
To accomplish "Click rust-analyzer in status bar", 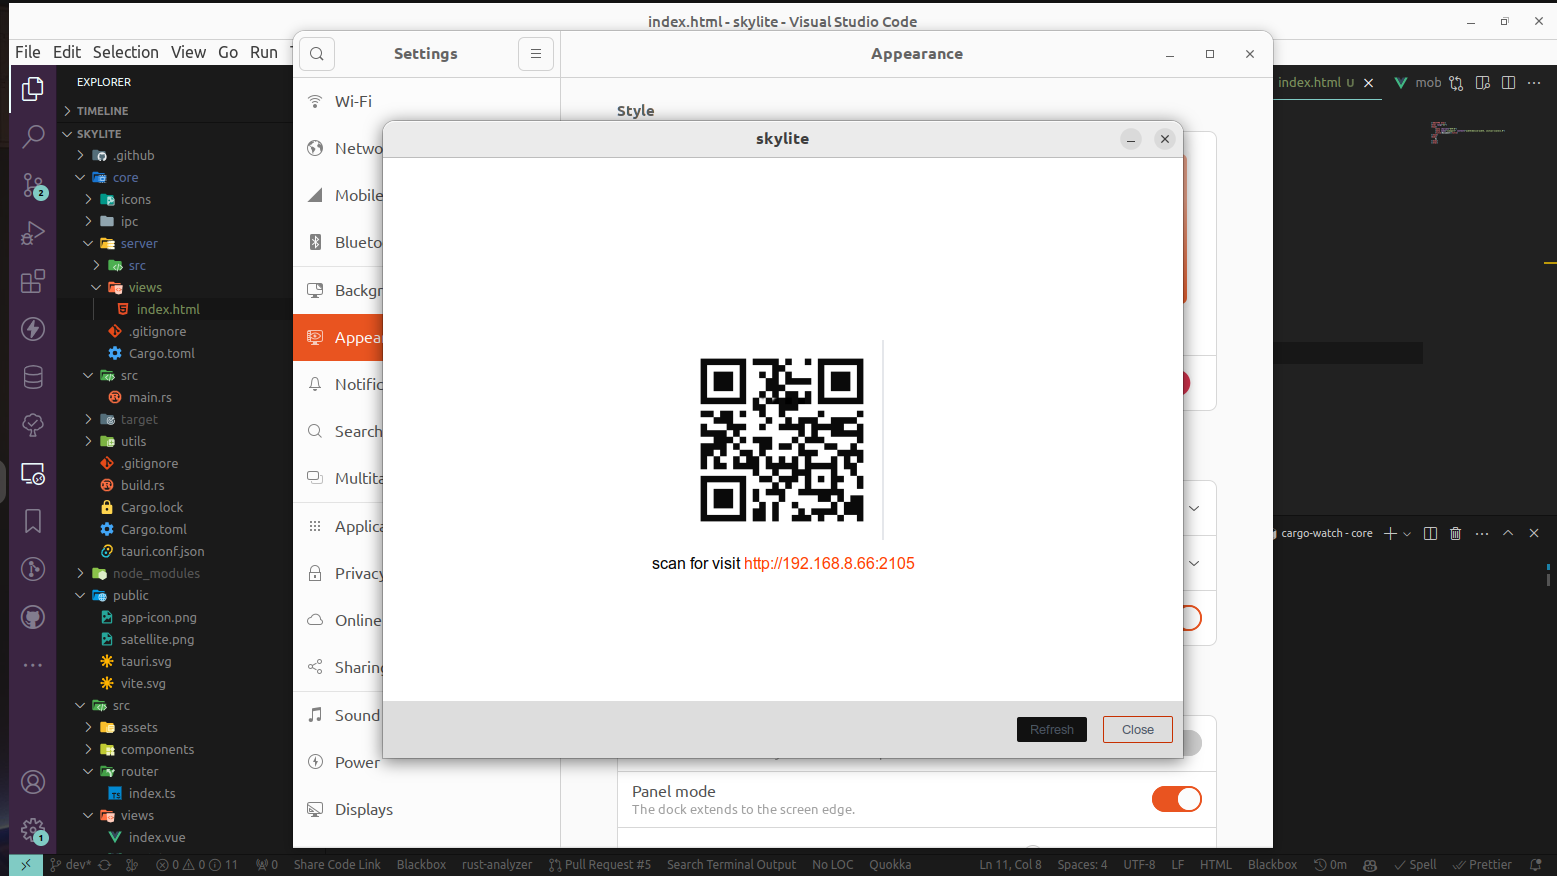I will [x=497, y=865].
